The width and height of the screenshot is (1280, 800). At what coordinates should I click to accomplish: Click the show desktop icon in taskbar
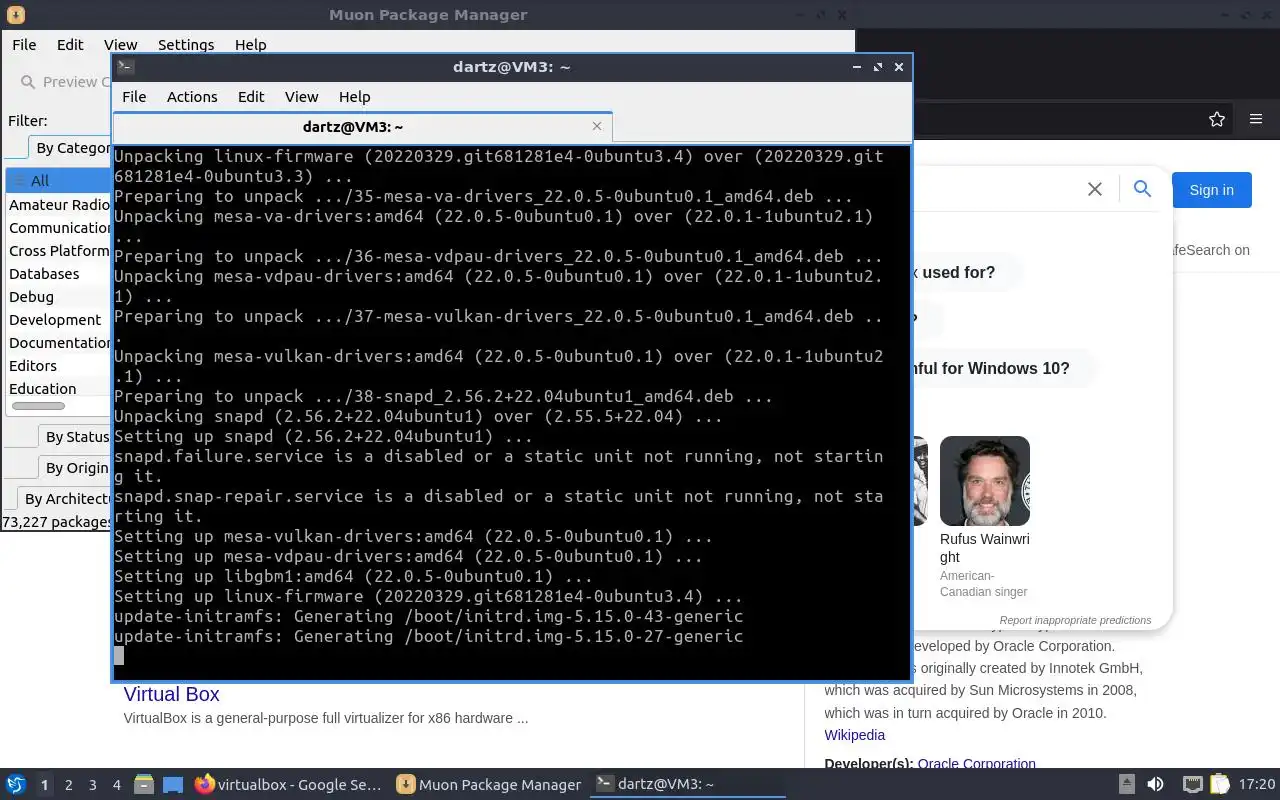[173, 785]
